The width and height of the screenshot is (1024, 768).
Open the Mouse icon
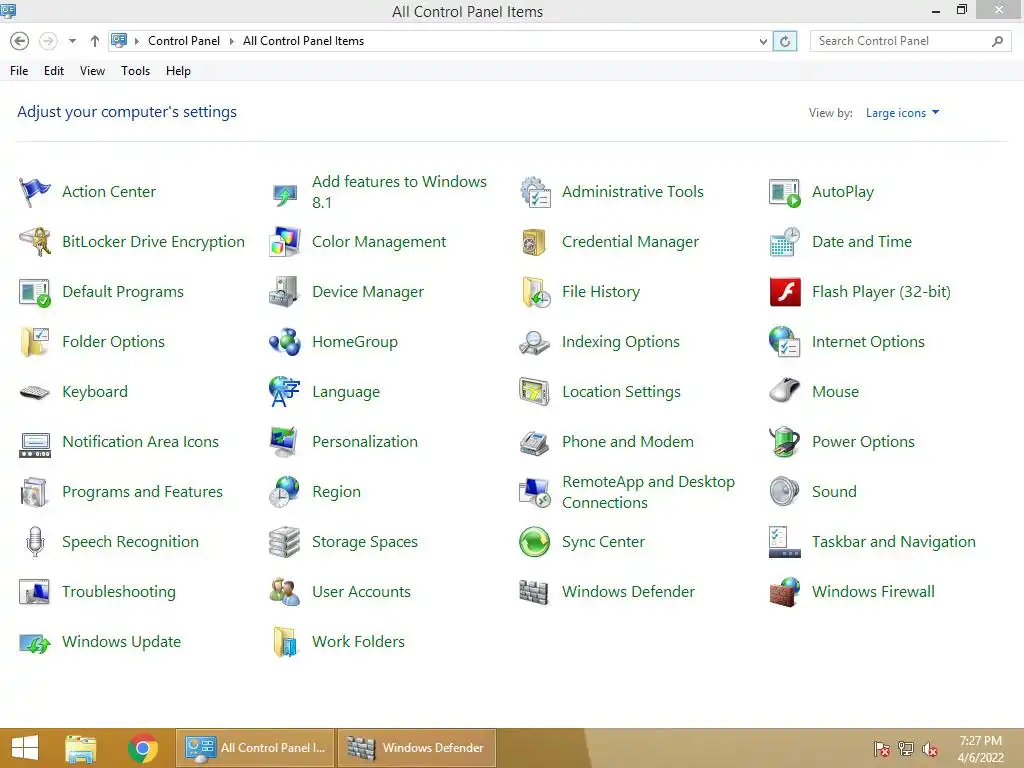pos(785,392)
